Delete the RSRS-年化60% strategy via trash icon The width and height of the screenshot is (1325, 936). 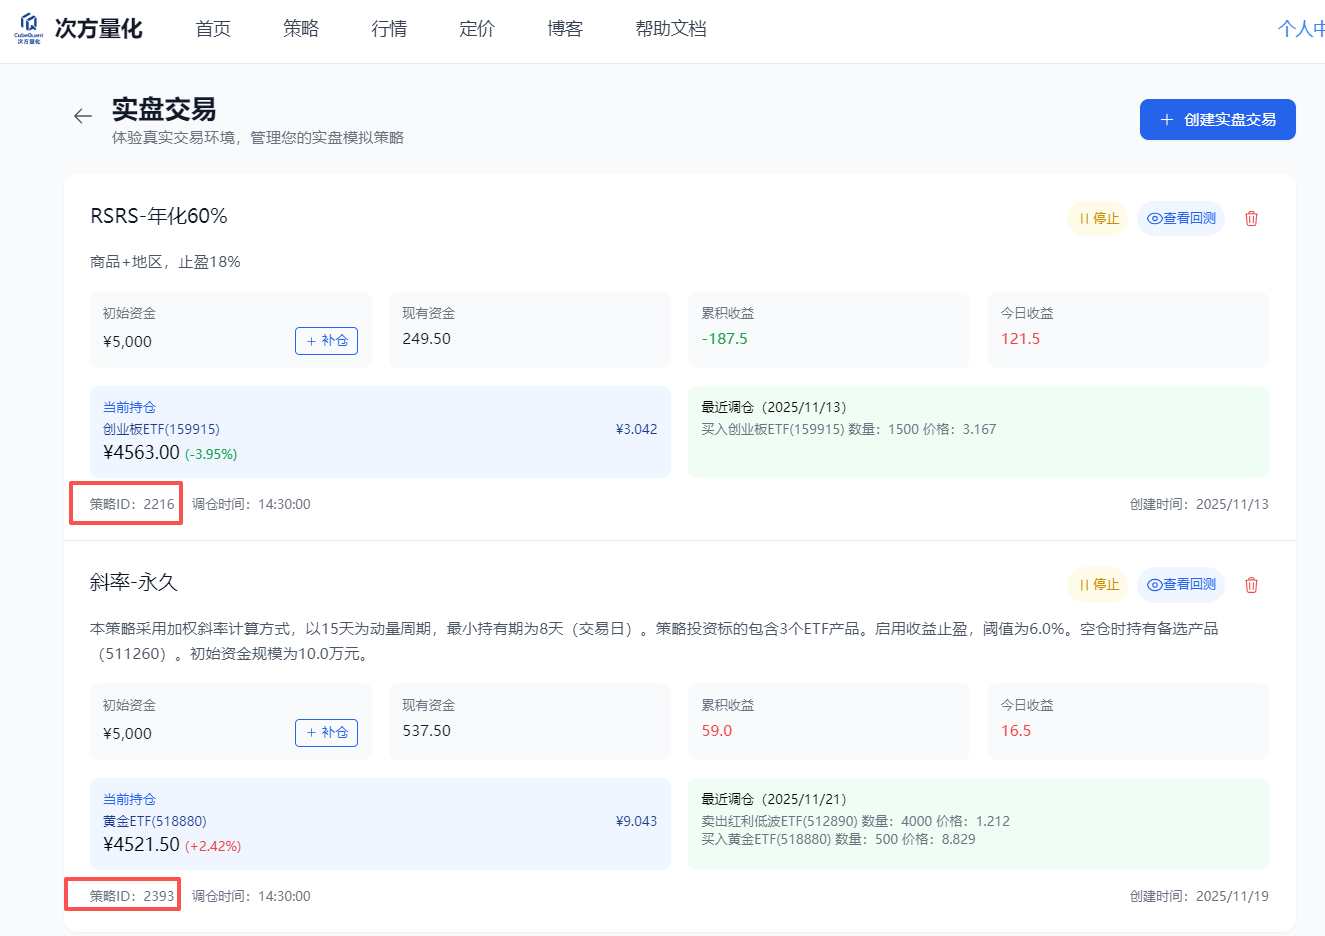1250,218
